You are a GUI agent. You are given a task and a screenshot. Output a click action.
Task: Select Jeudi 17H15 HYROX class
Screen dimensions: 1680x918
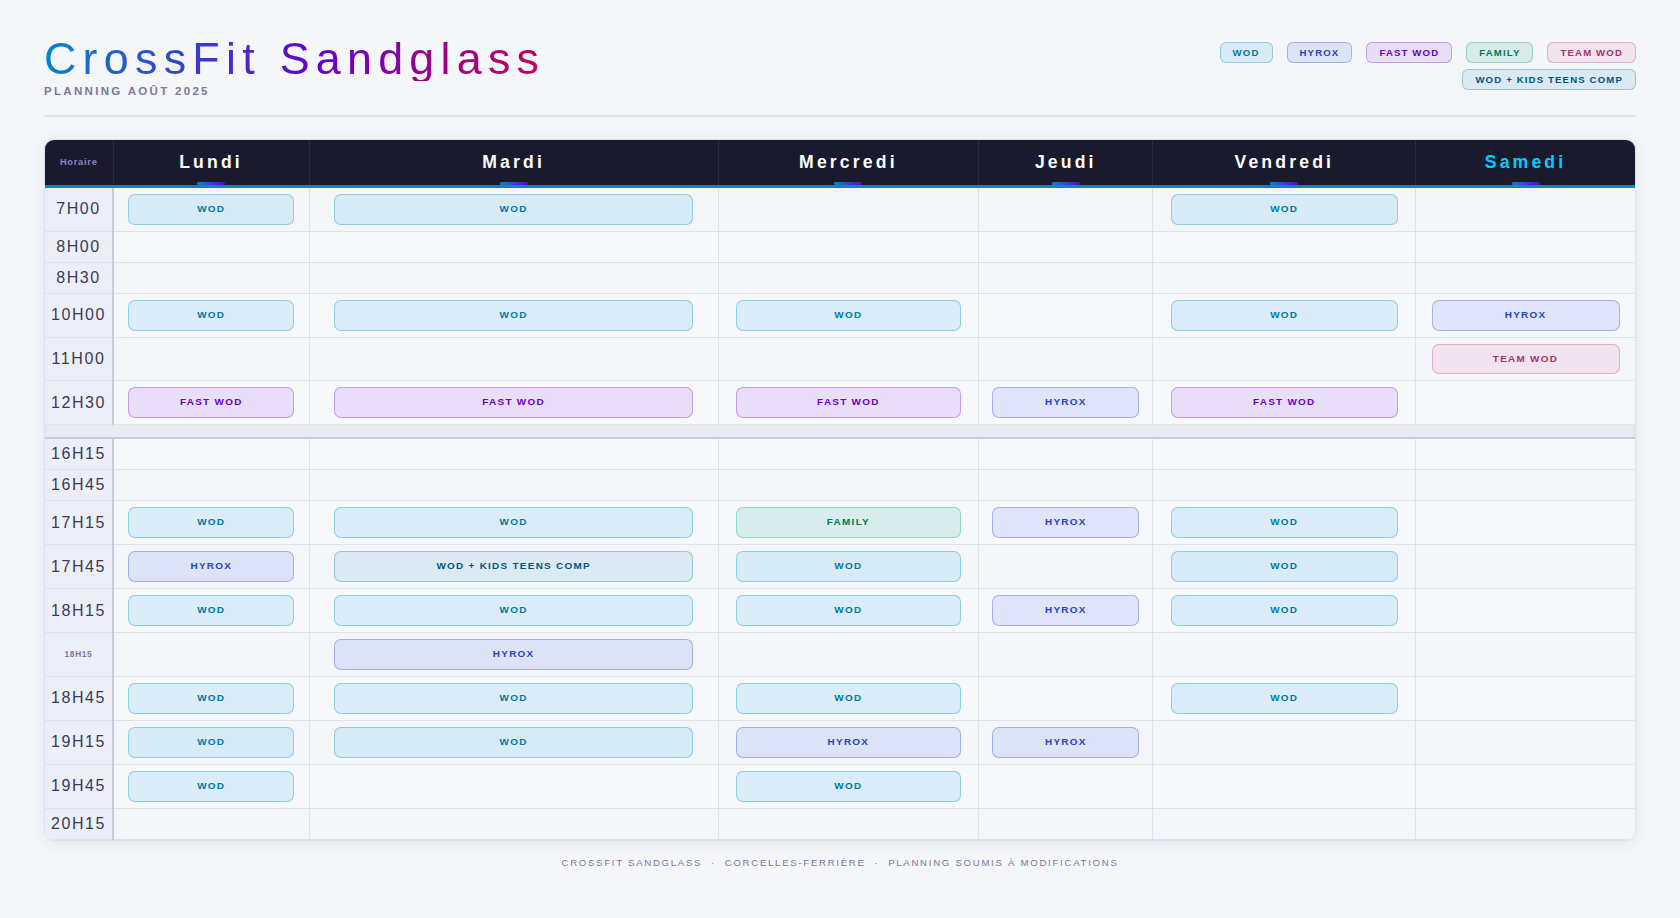(x=1065, y=523)
